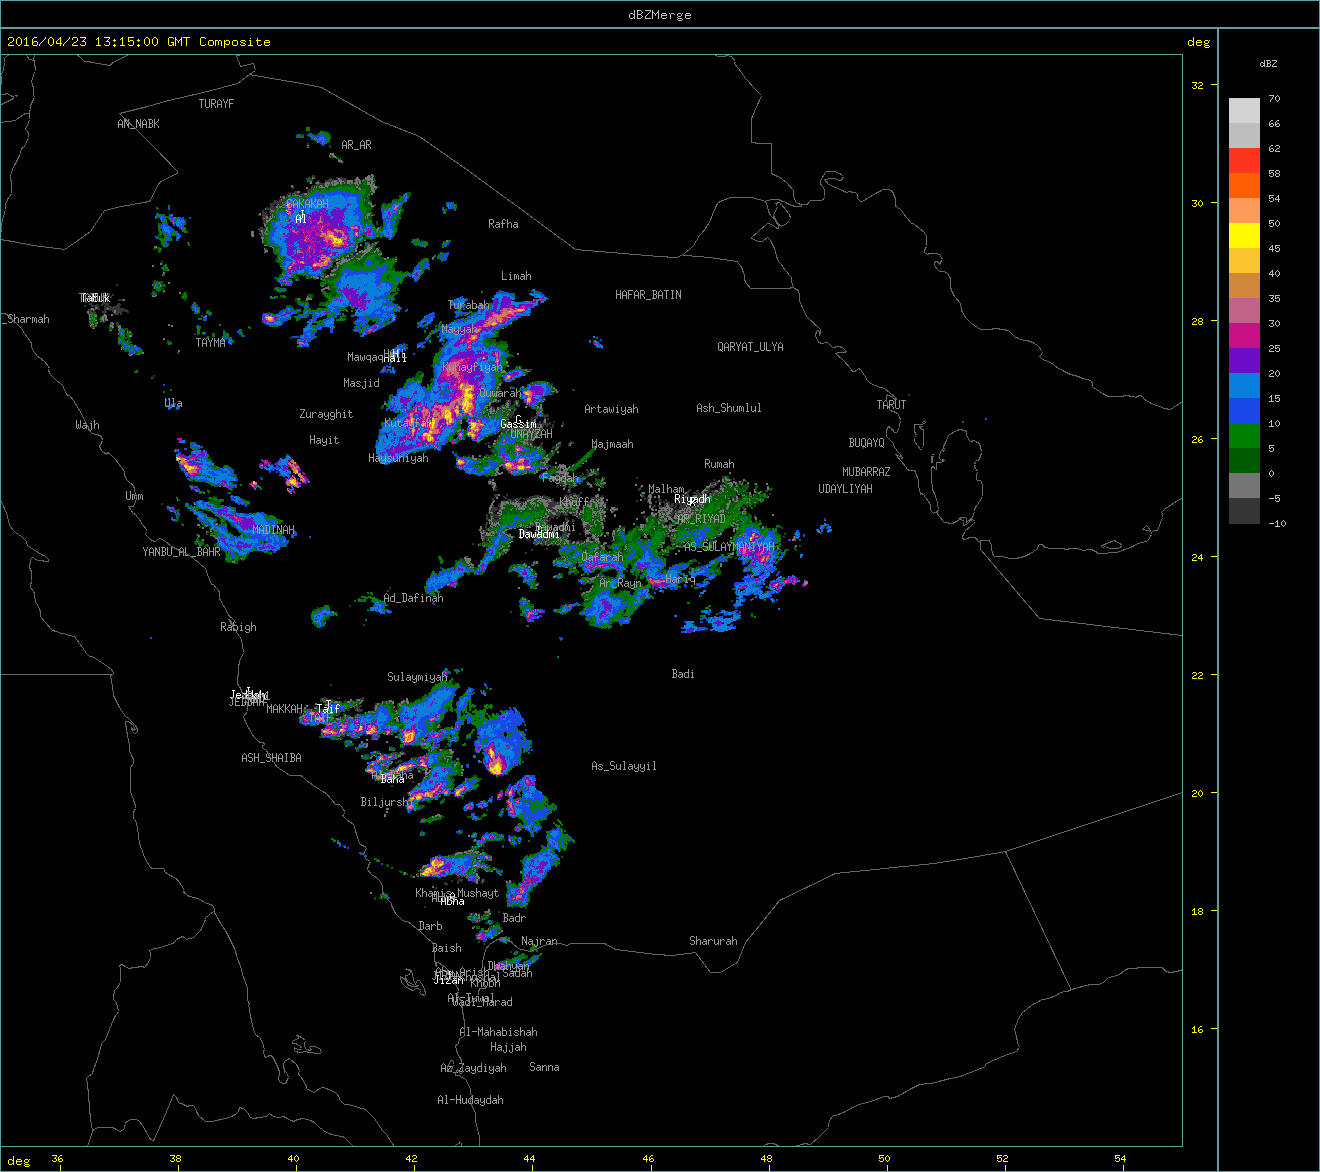Select the Sharmah label at the left edge
The height and width of the screenshot is (1172, 1320).
27,319
